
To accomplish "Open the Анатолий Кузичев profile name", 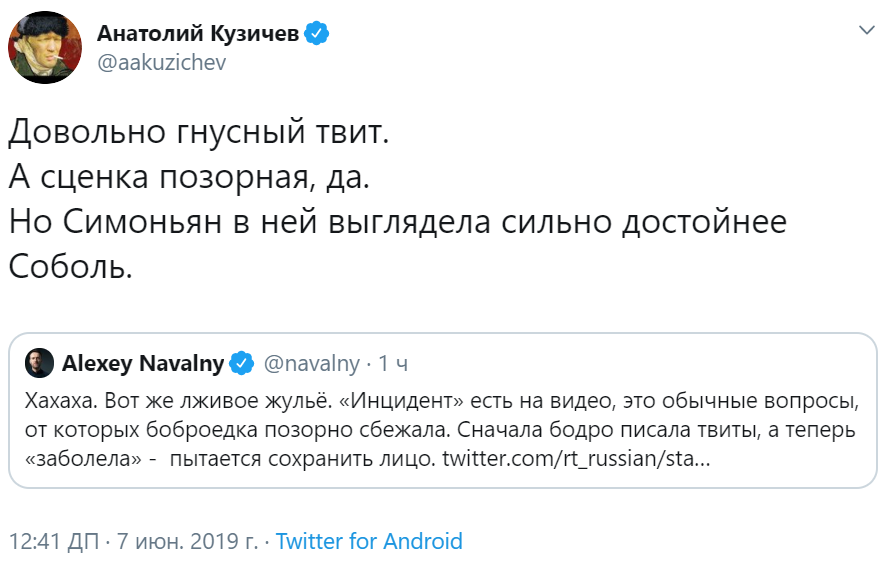I will 198,34.
